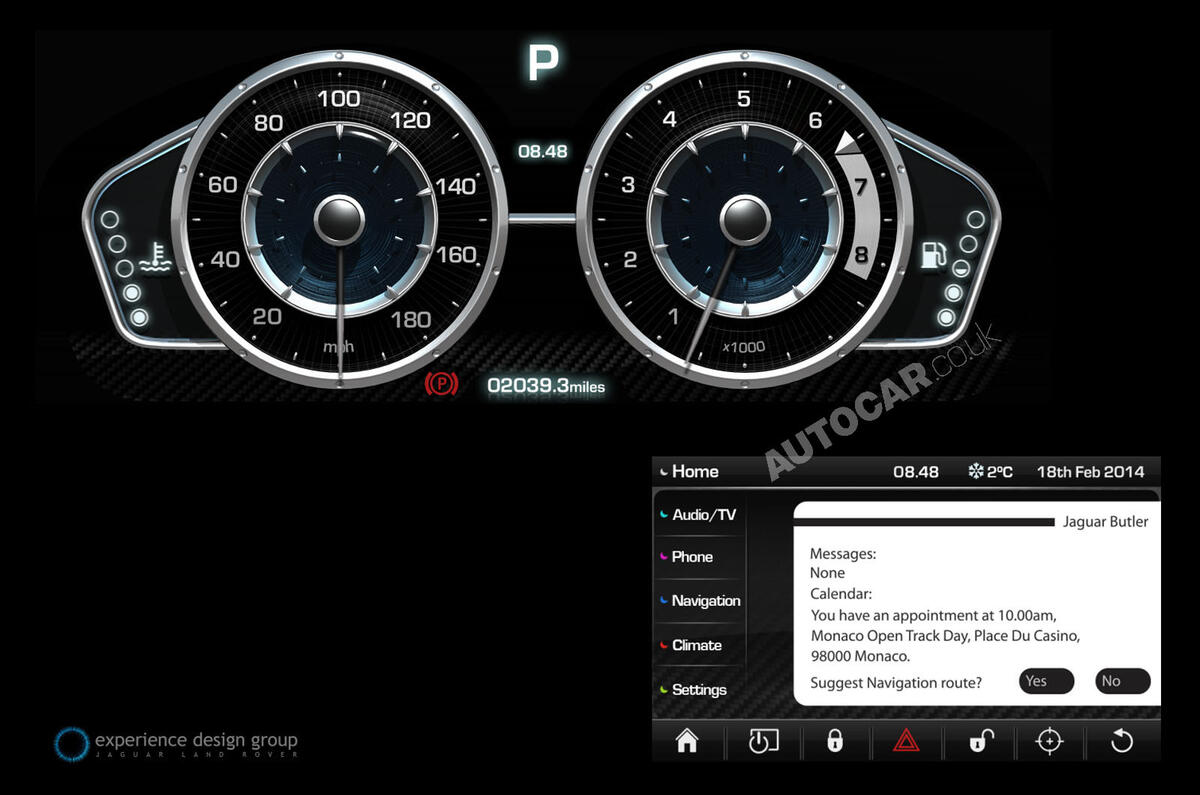Click the parking brake warning icon

[x=444, y=383]
